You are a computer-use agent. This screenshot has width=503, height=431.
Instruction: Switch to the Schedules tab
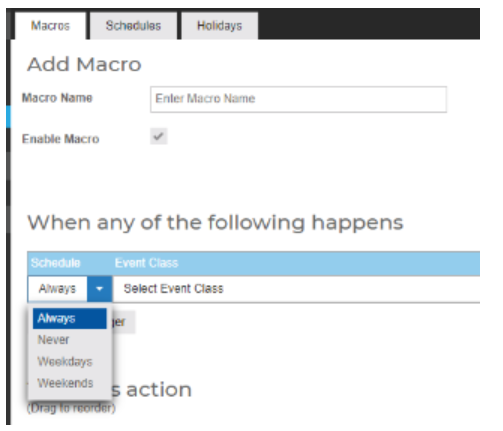point(133,26)
